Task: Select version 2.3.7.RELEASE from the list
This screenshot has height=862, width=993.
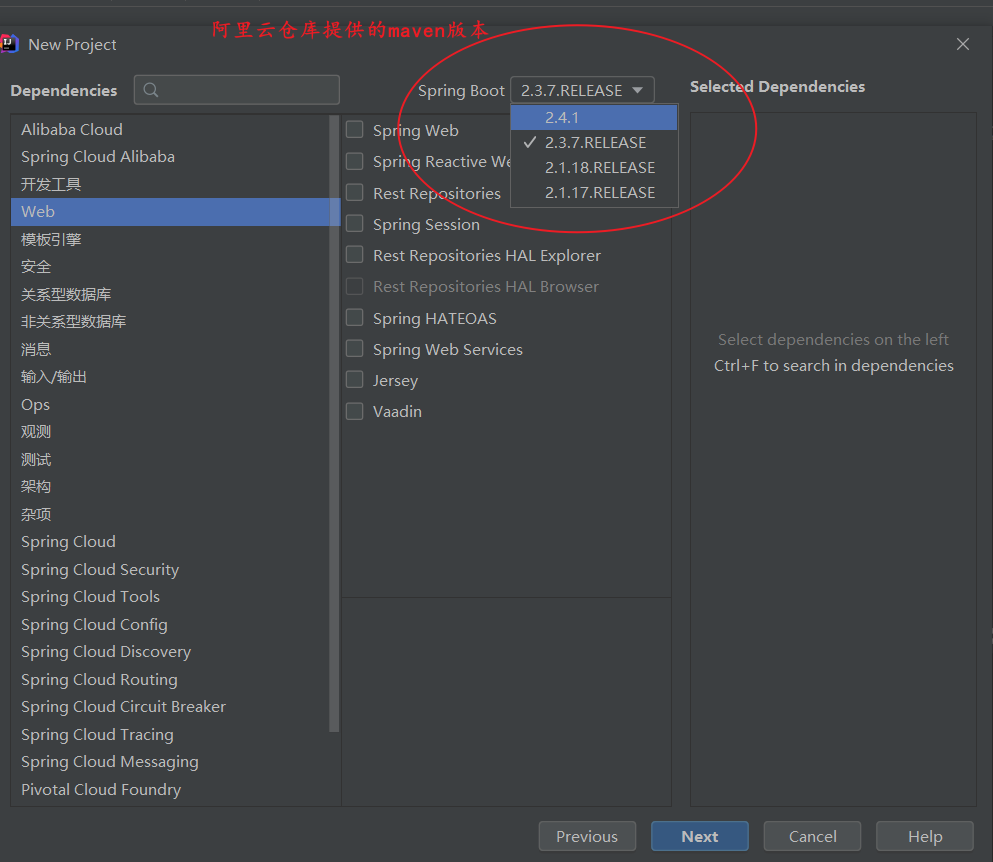Action: (594, 143)
